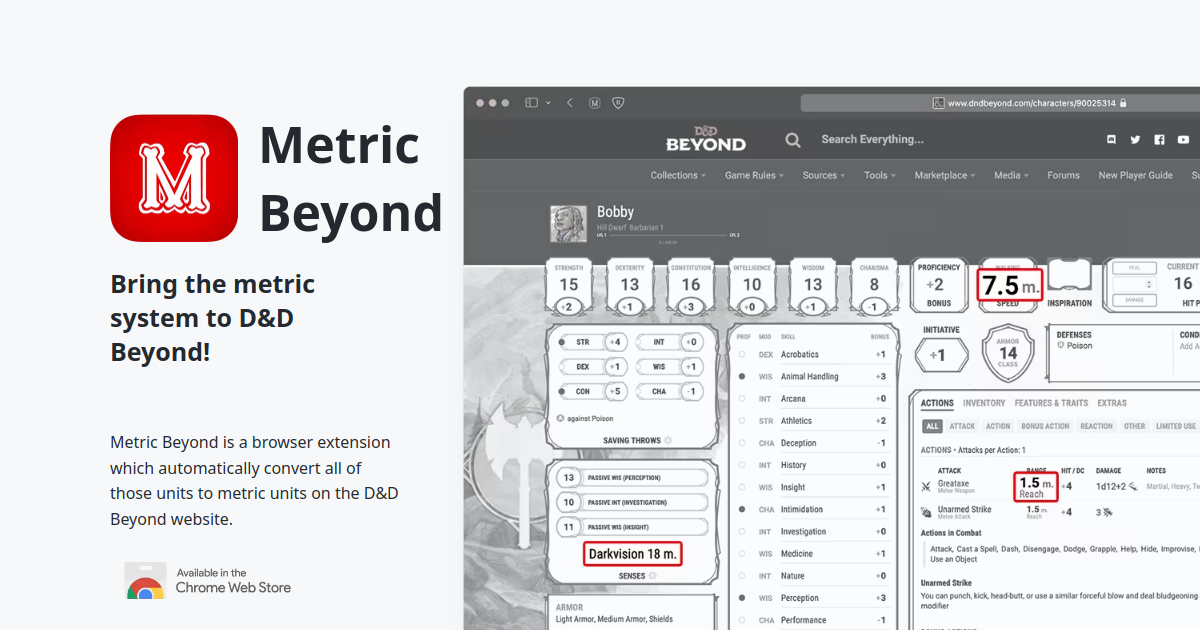This screenshot has height=630, width=1200.
Task: Go back with the browser back arrow
Action: (x=570, y=102)
